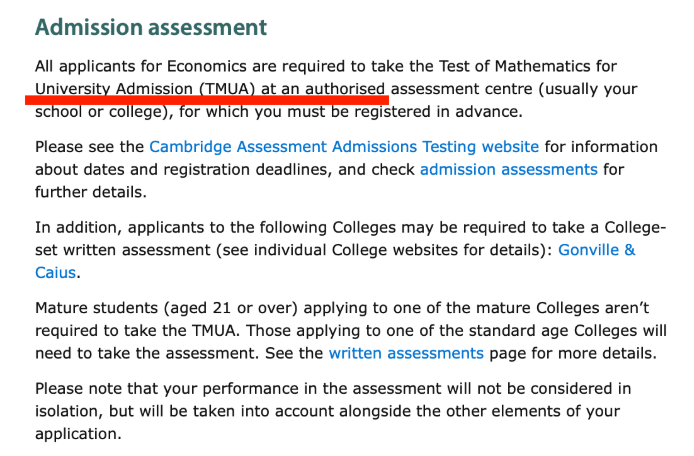This screenshot has width=694, height=456.
Task: Click the further details. text
Action: (x=91, y=192)
